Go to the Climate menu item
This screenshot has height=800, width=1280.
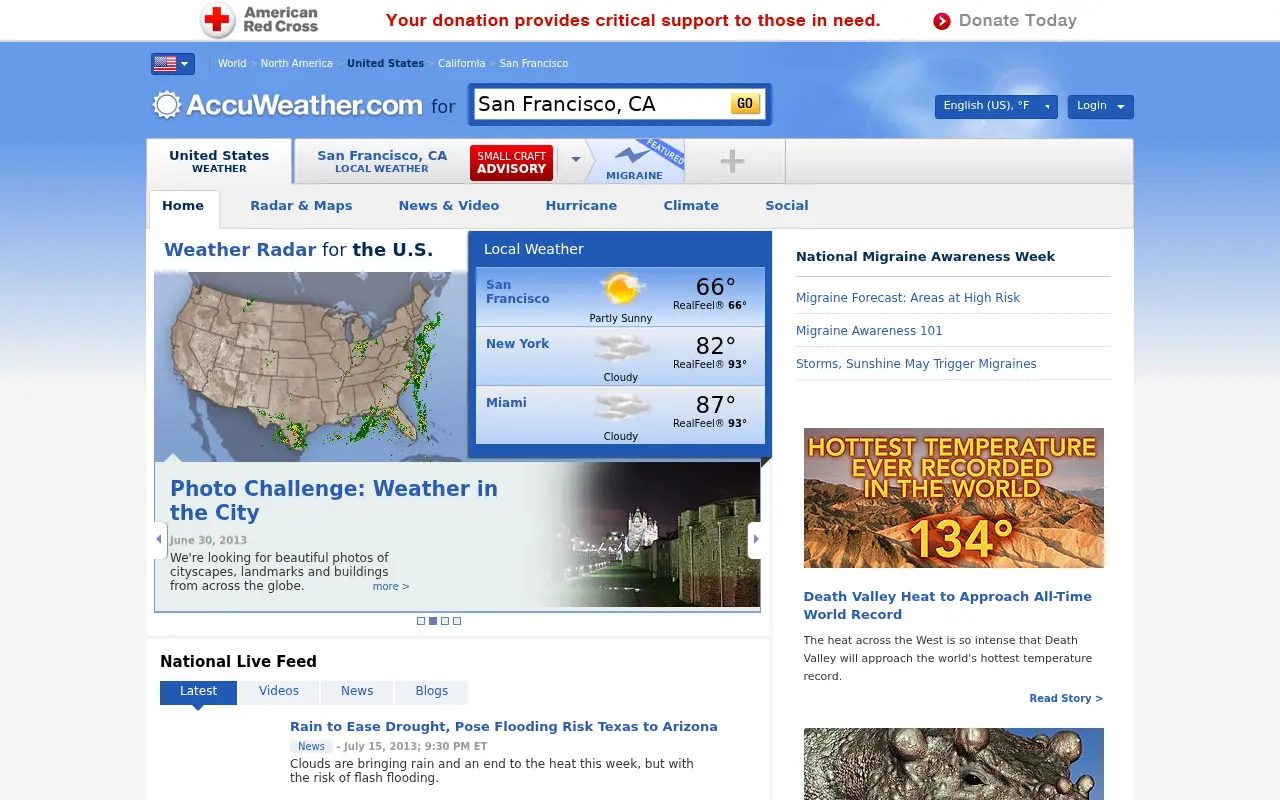coord(691,206)
